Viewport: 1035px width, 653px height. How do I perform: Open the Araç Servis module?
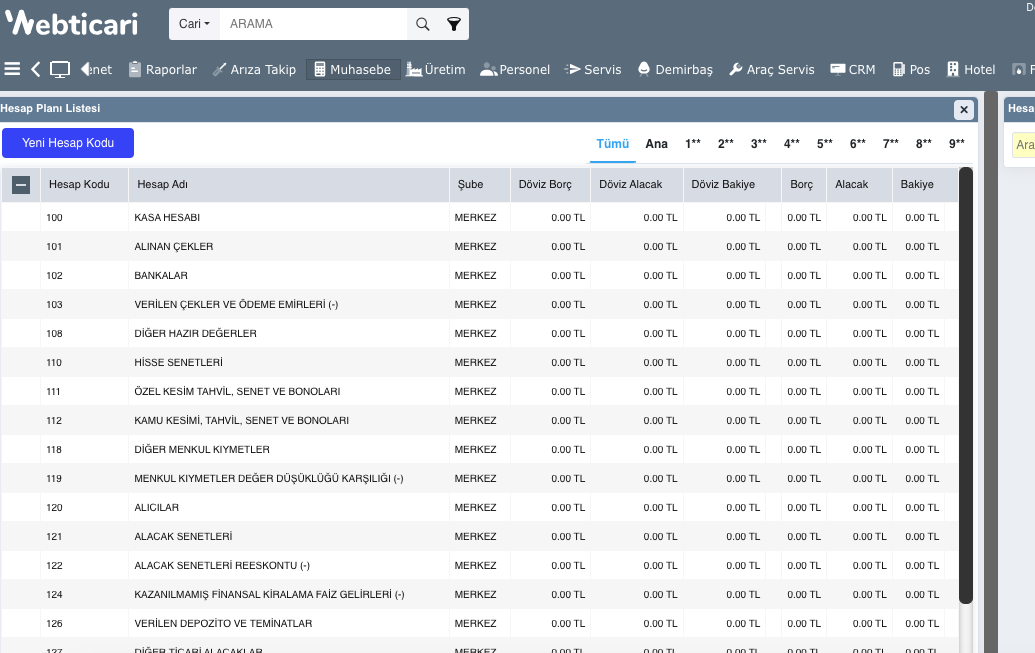tap(771, 69)
